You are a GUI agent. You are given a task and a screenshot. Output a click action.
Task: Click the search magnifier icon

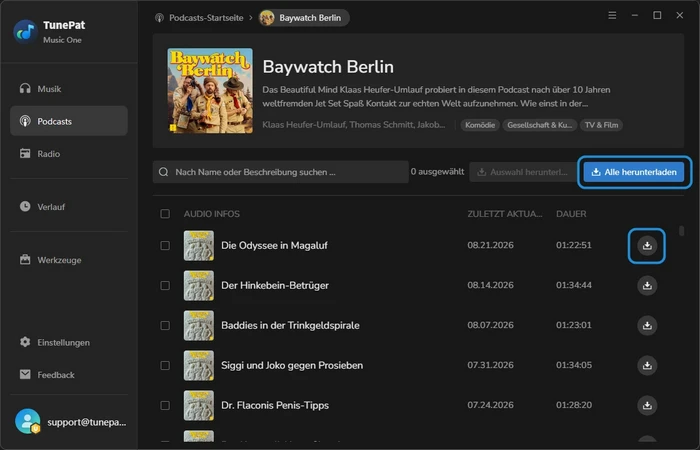(x=164, y=172)
